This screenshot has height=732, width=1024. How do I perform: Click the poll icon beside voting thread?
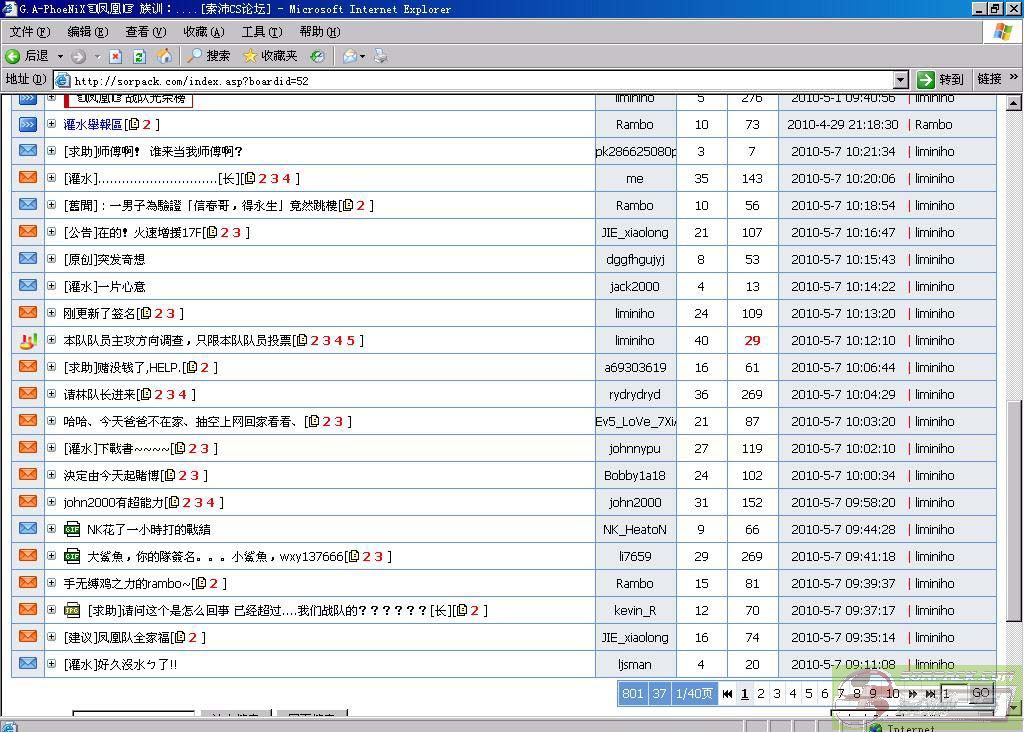pos(28,341)
